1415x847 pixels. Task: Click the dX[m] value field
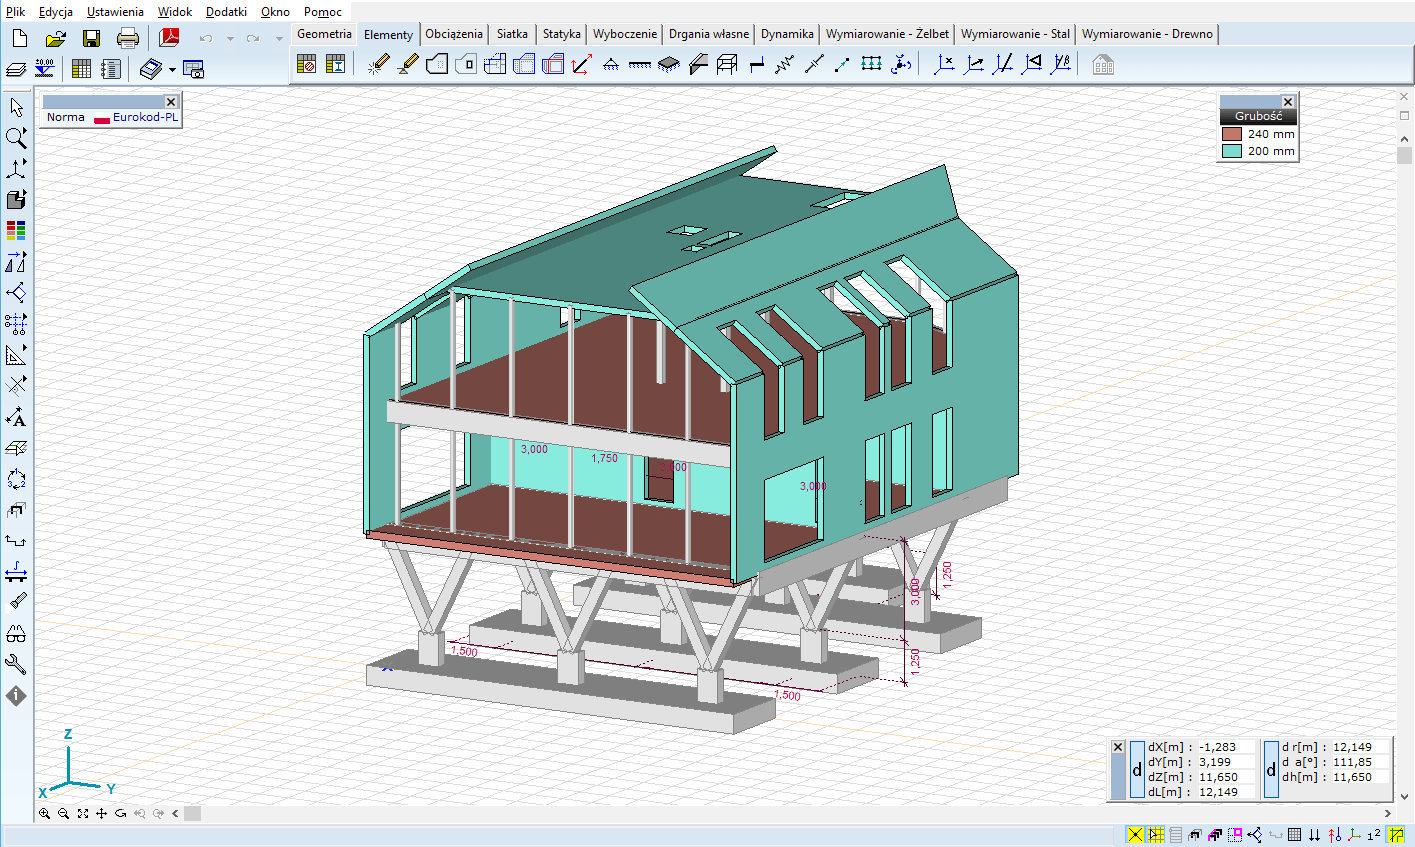[1225, 747]
